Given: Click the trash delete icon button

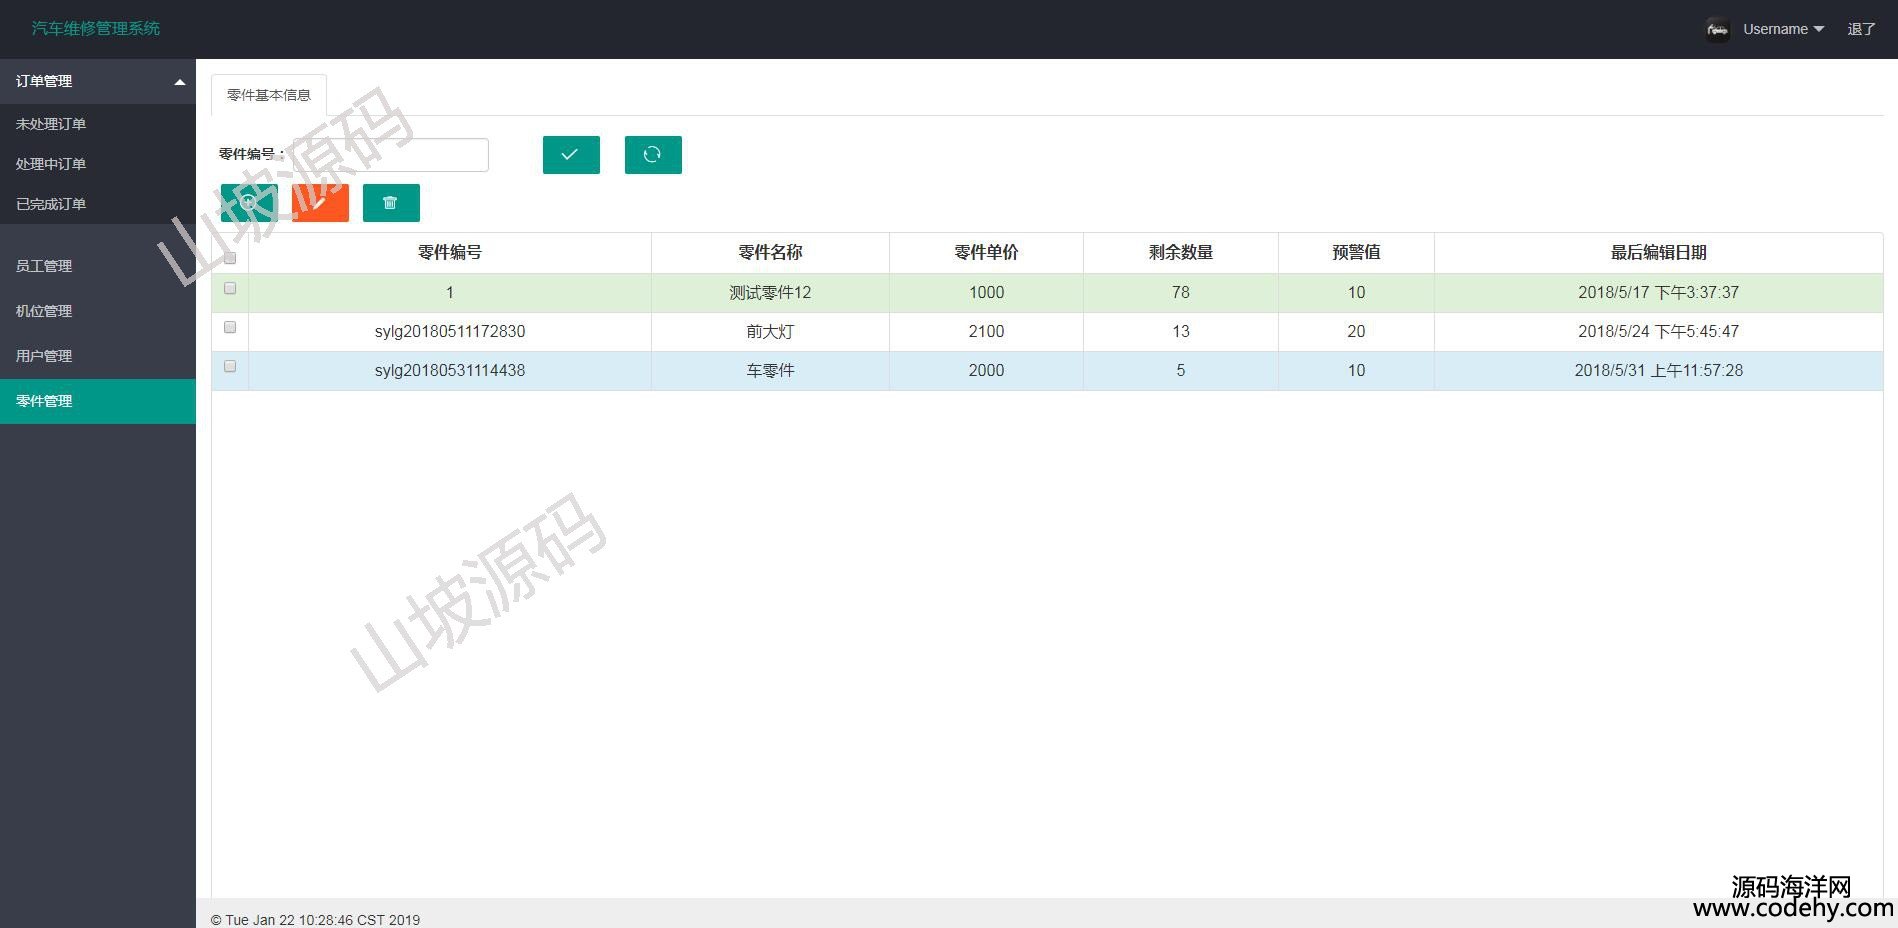Looking at the screenshot, I should (x=391, y=203).
